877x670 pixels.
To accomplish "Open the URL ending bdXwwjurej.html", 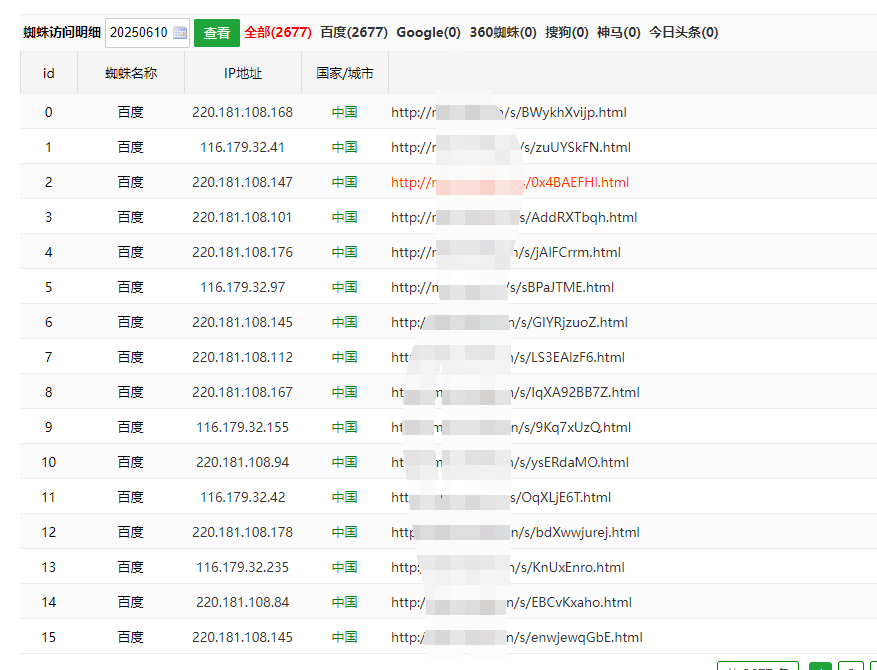I will pos(515,532).
